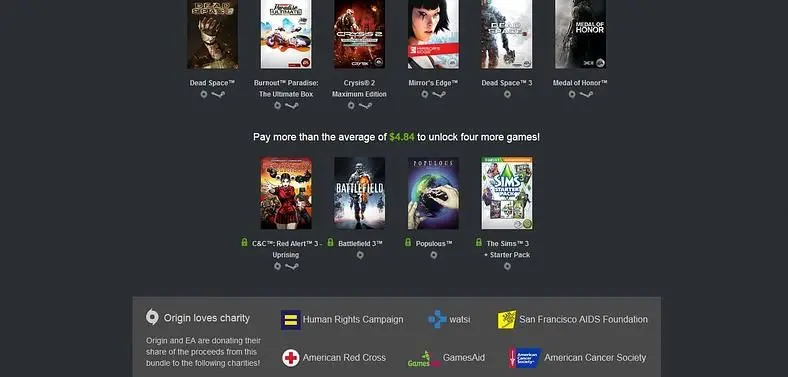Click Origin icon under Burnout Paradise

coord(277,106)
